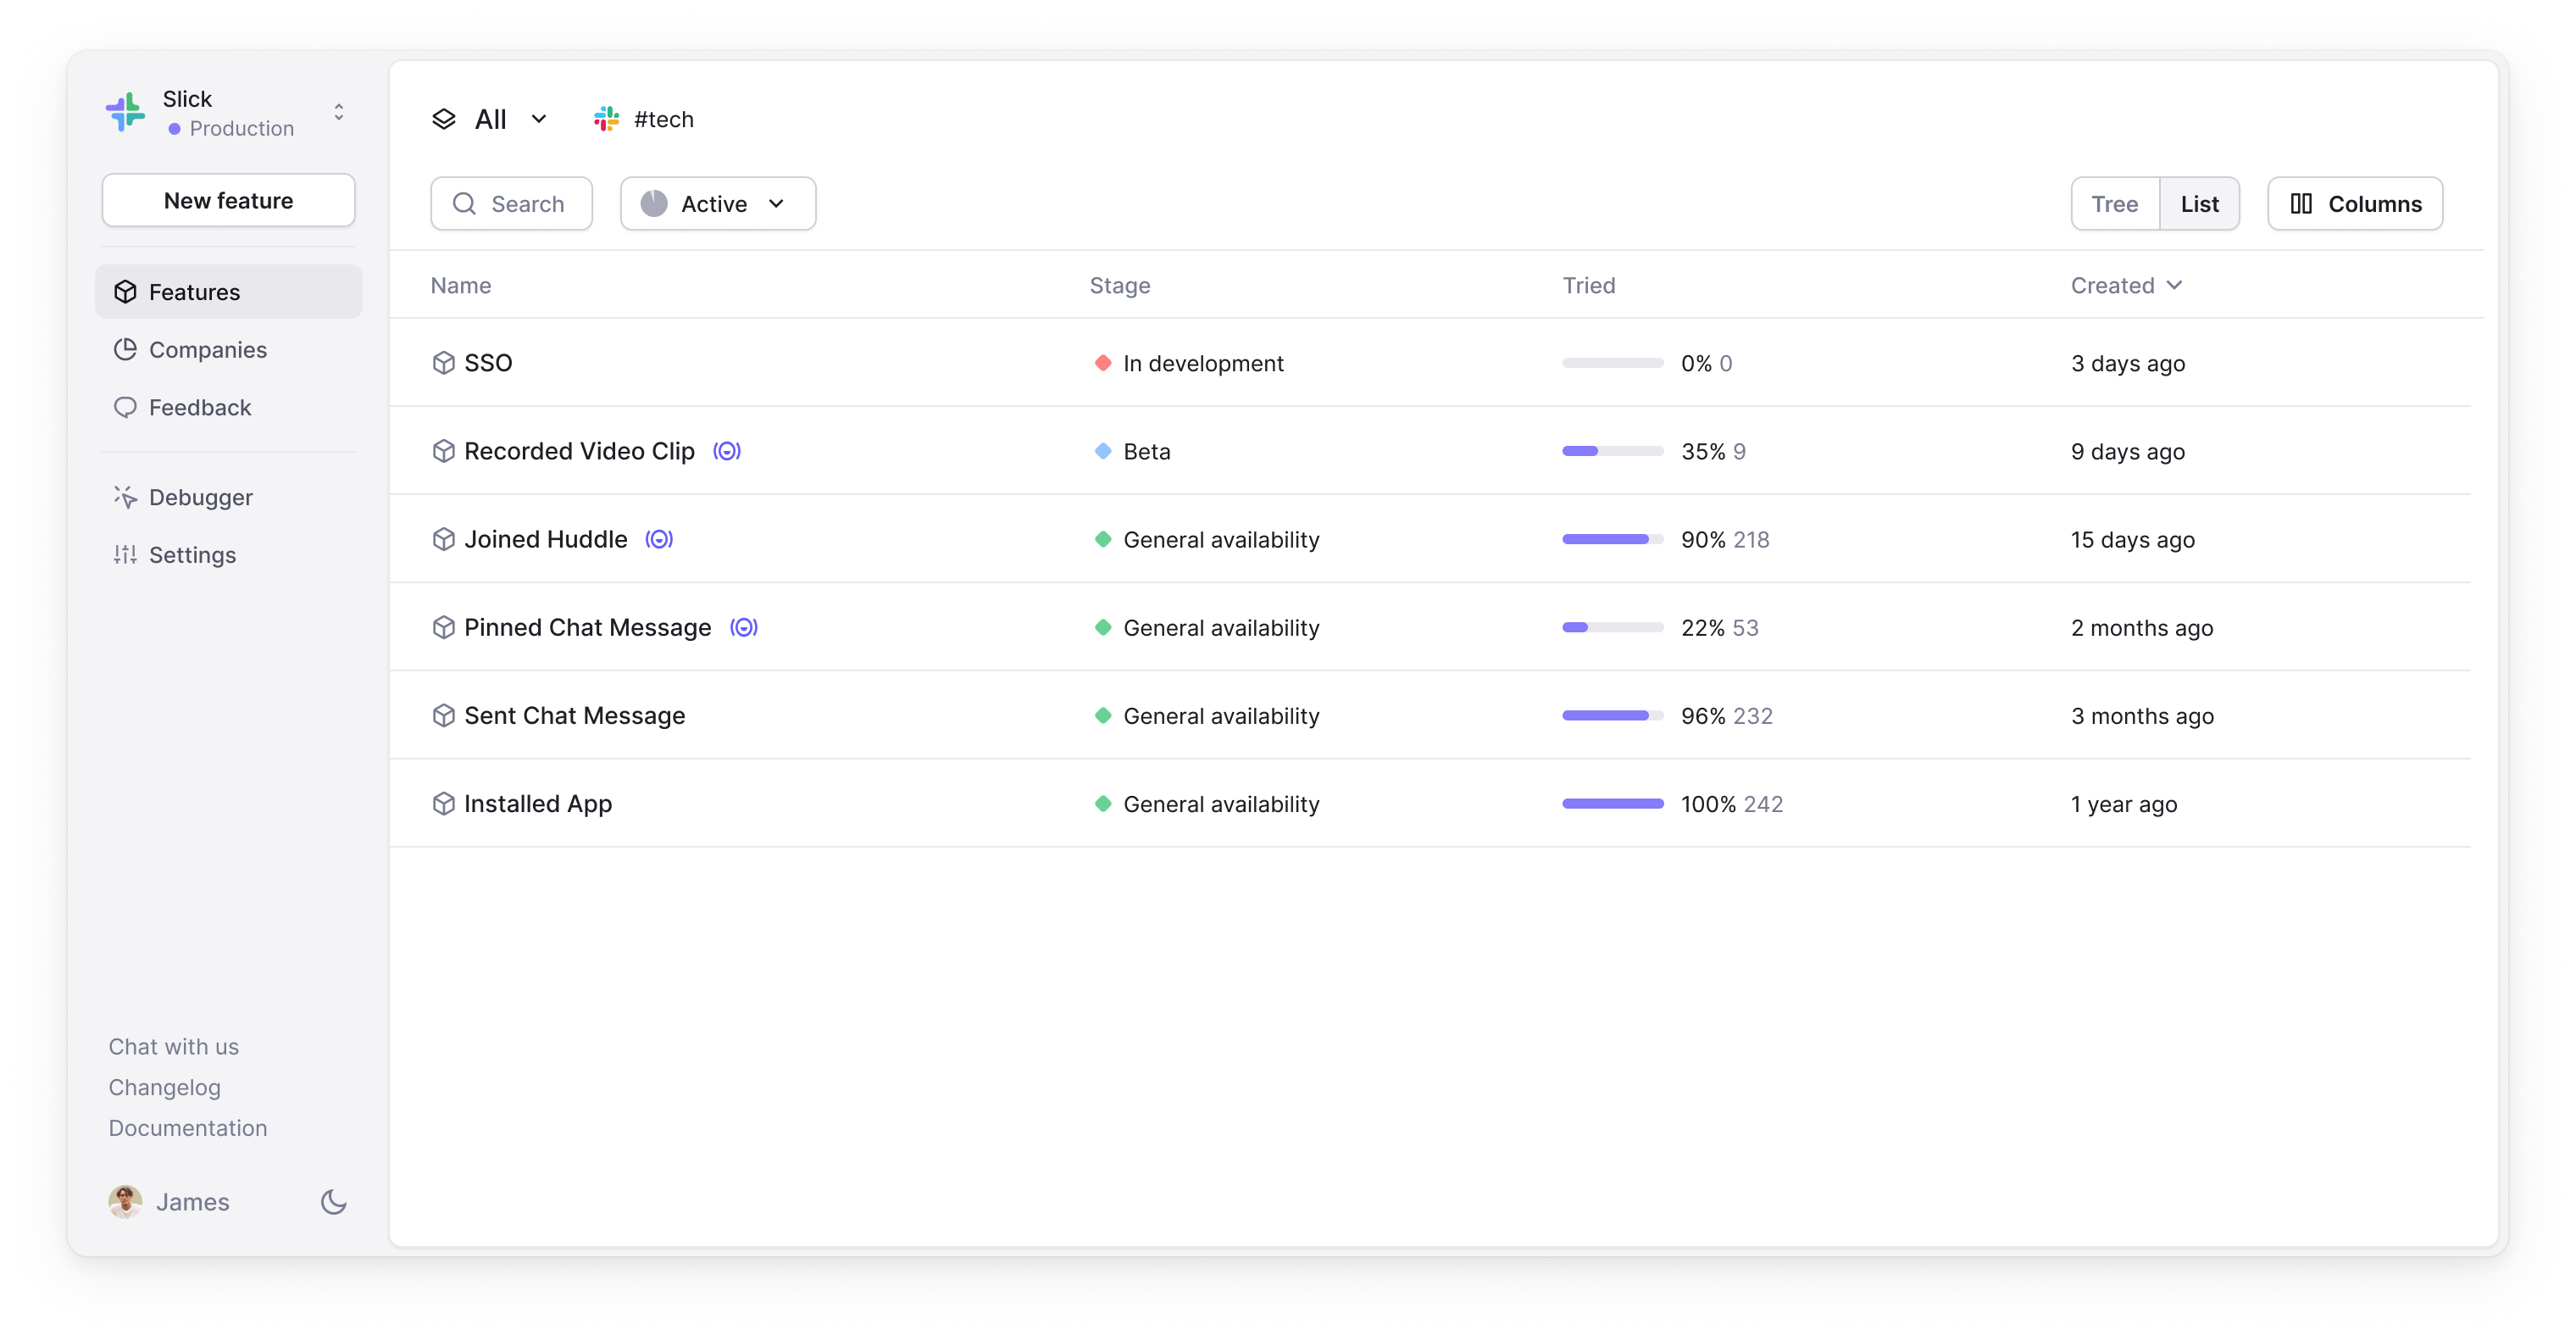Open the SSO feature
Image resolution: width=2576 pixels, height=1341 pixels.
point(488,363)
